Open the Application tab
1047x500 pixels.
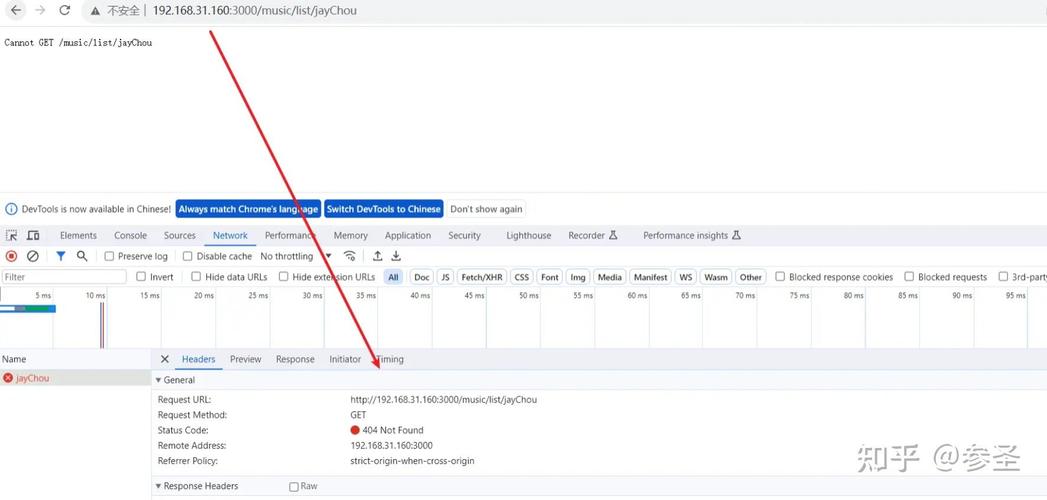[408, 236]
